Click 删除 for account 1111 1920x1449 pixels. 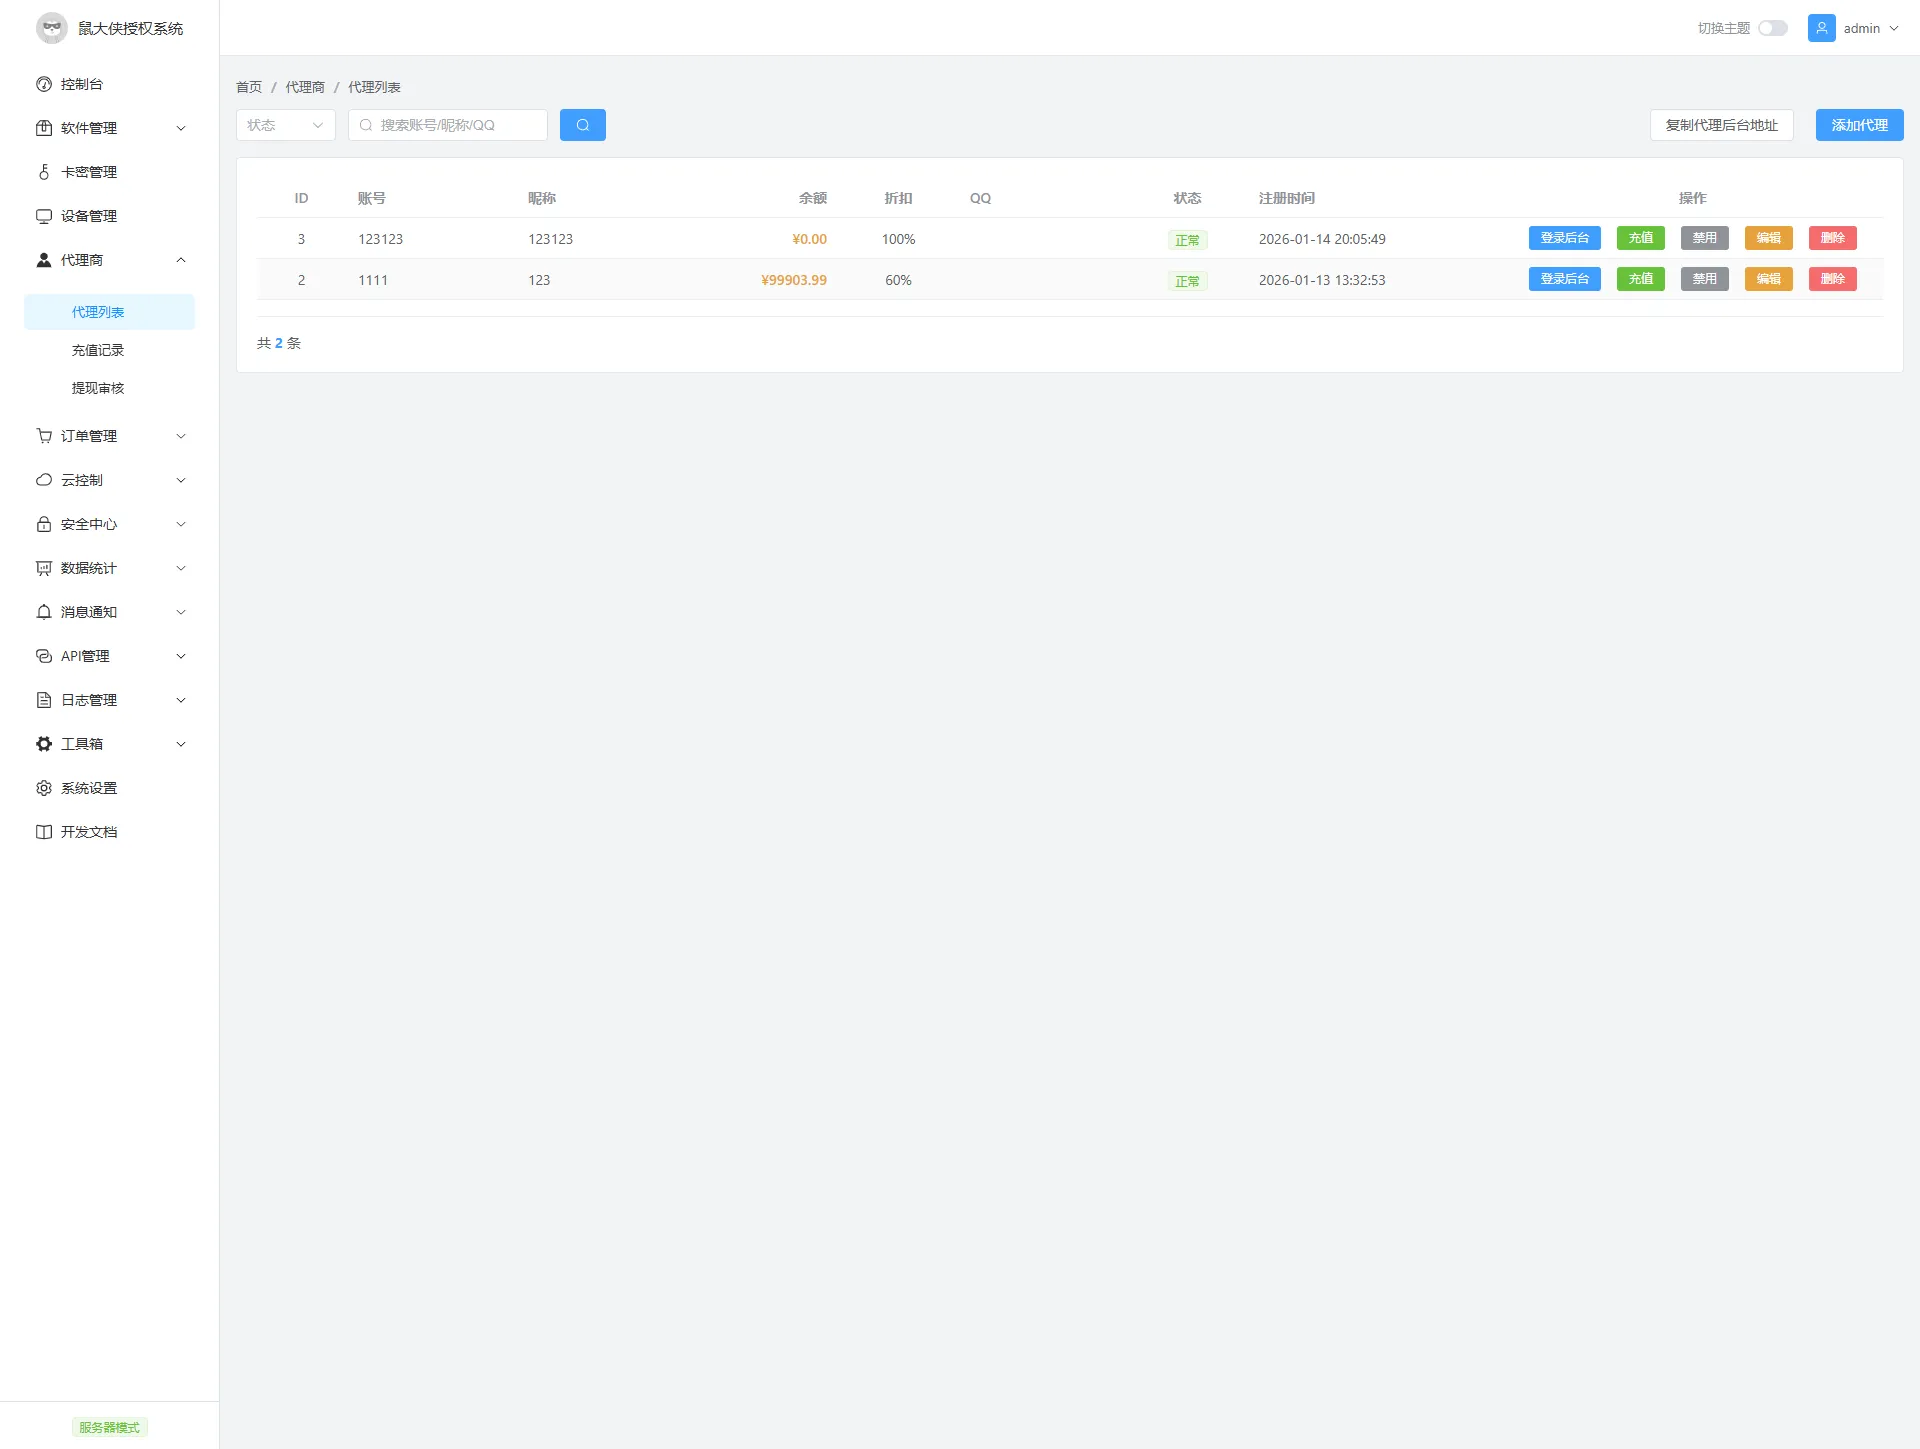pos(1832,279)
